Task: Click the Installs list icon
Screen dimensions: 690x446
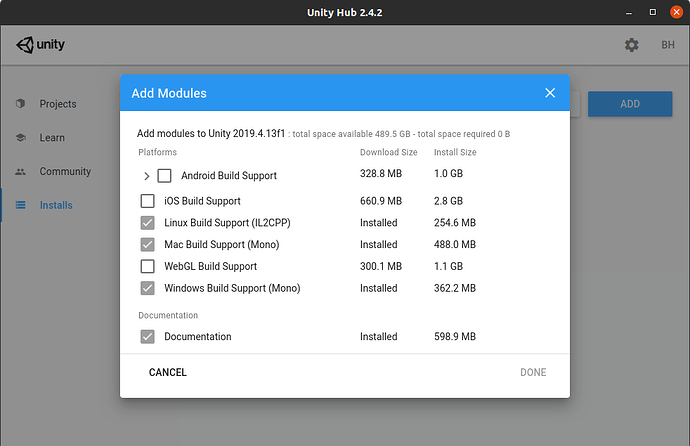Action: click(x=20, y=206)
